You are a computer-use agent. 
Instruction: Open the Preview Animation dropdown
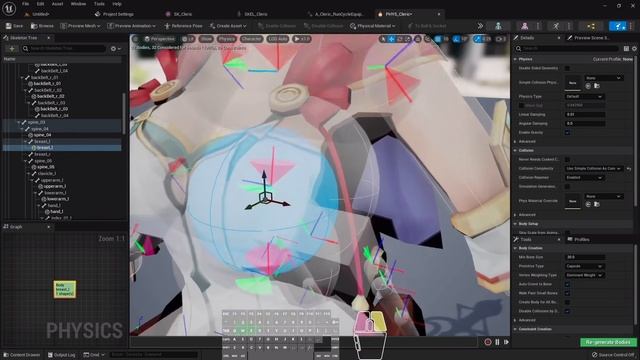pos(131,26)
